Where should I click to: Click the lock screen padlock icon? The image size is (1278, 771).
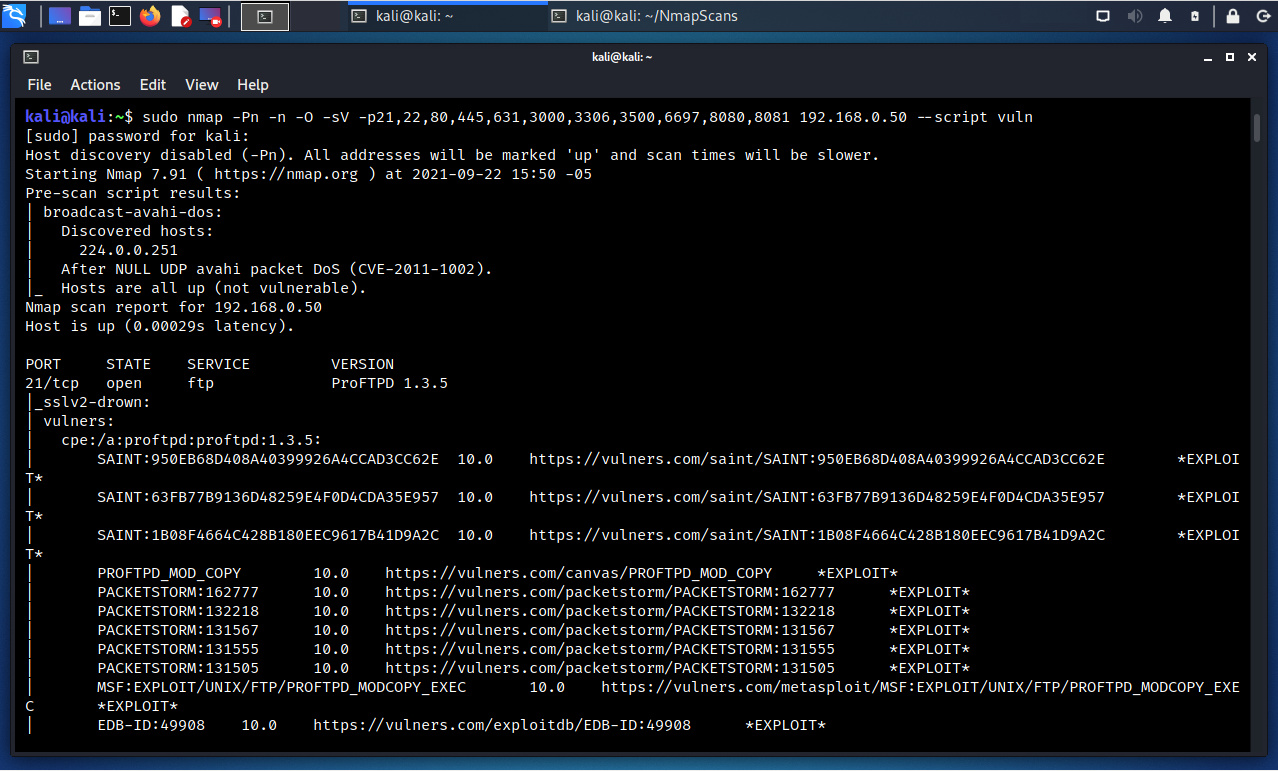[x=1233, y=16]
